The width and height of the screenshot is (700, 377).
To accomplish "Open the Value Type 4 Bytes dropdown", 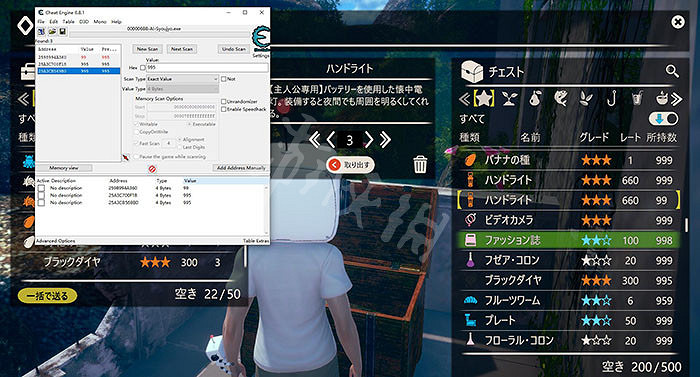I will (x=182, y=89).
